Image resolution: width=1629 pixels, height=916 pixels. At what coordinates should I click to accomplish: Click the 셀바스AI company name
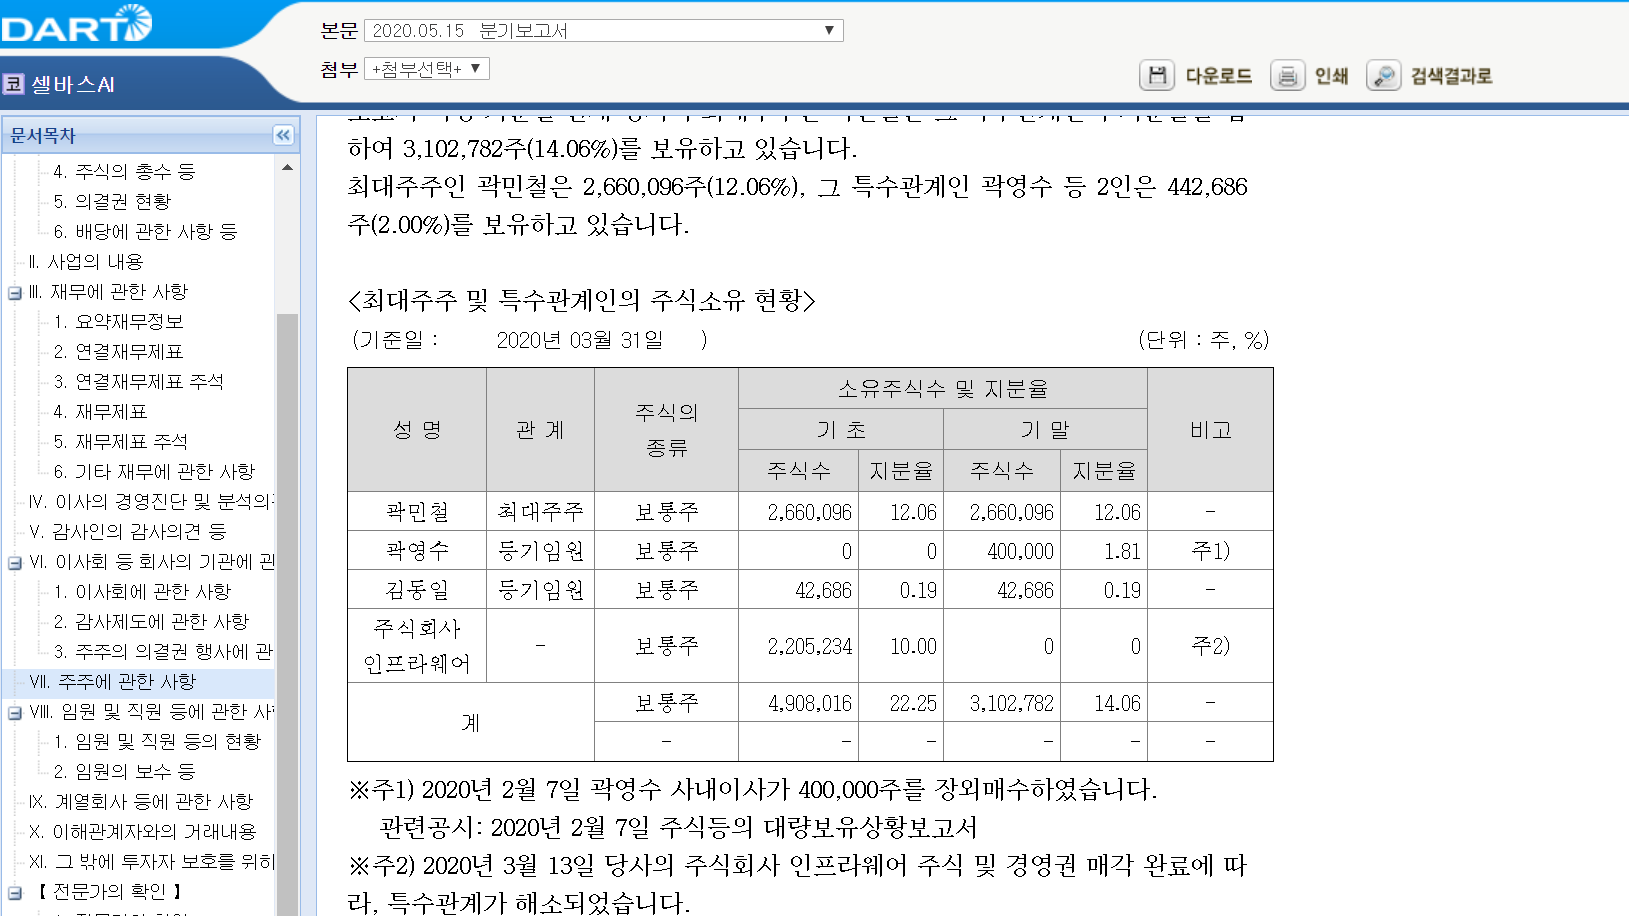coord(73,84)
